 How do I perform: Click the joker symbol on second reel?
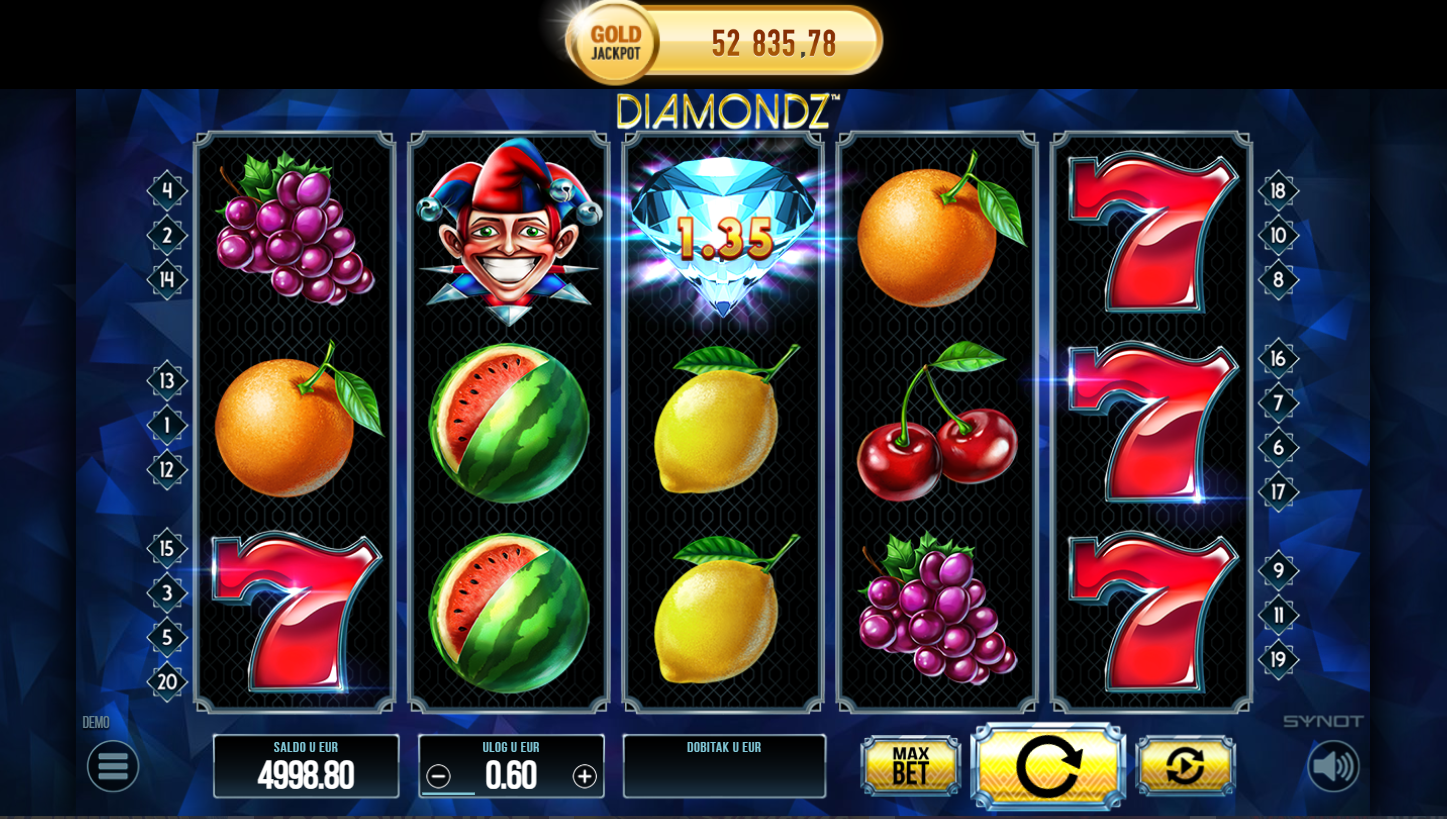[509, 230]
